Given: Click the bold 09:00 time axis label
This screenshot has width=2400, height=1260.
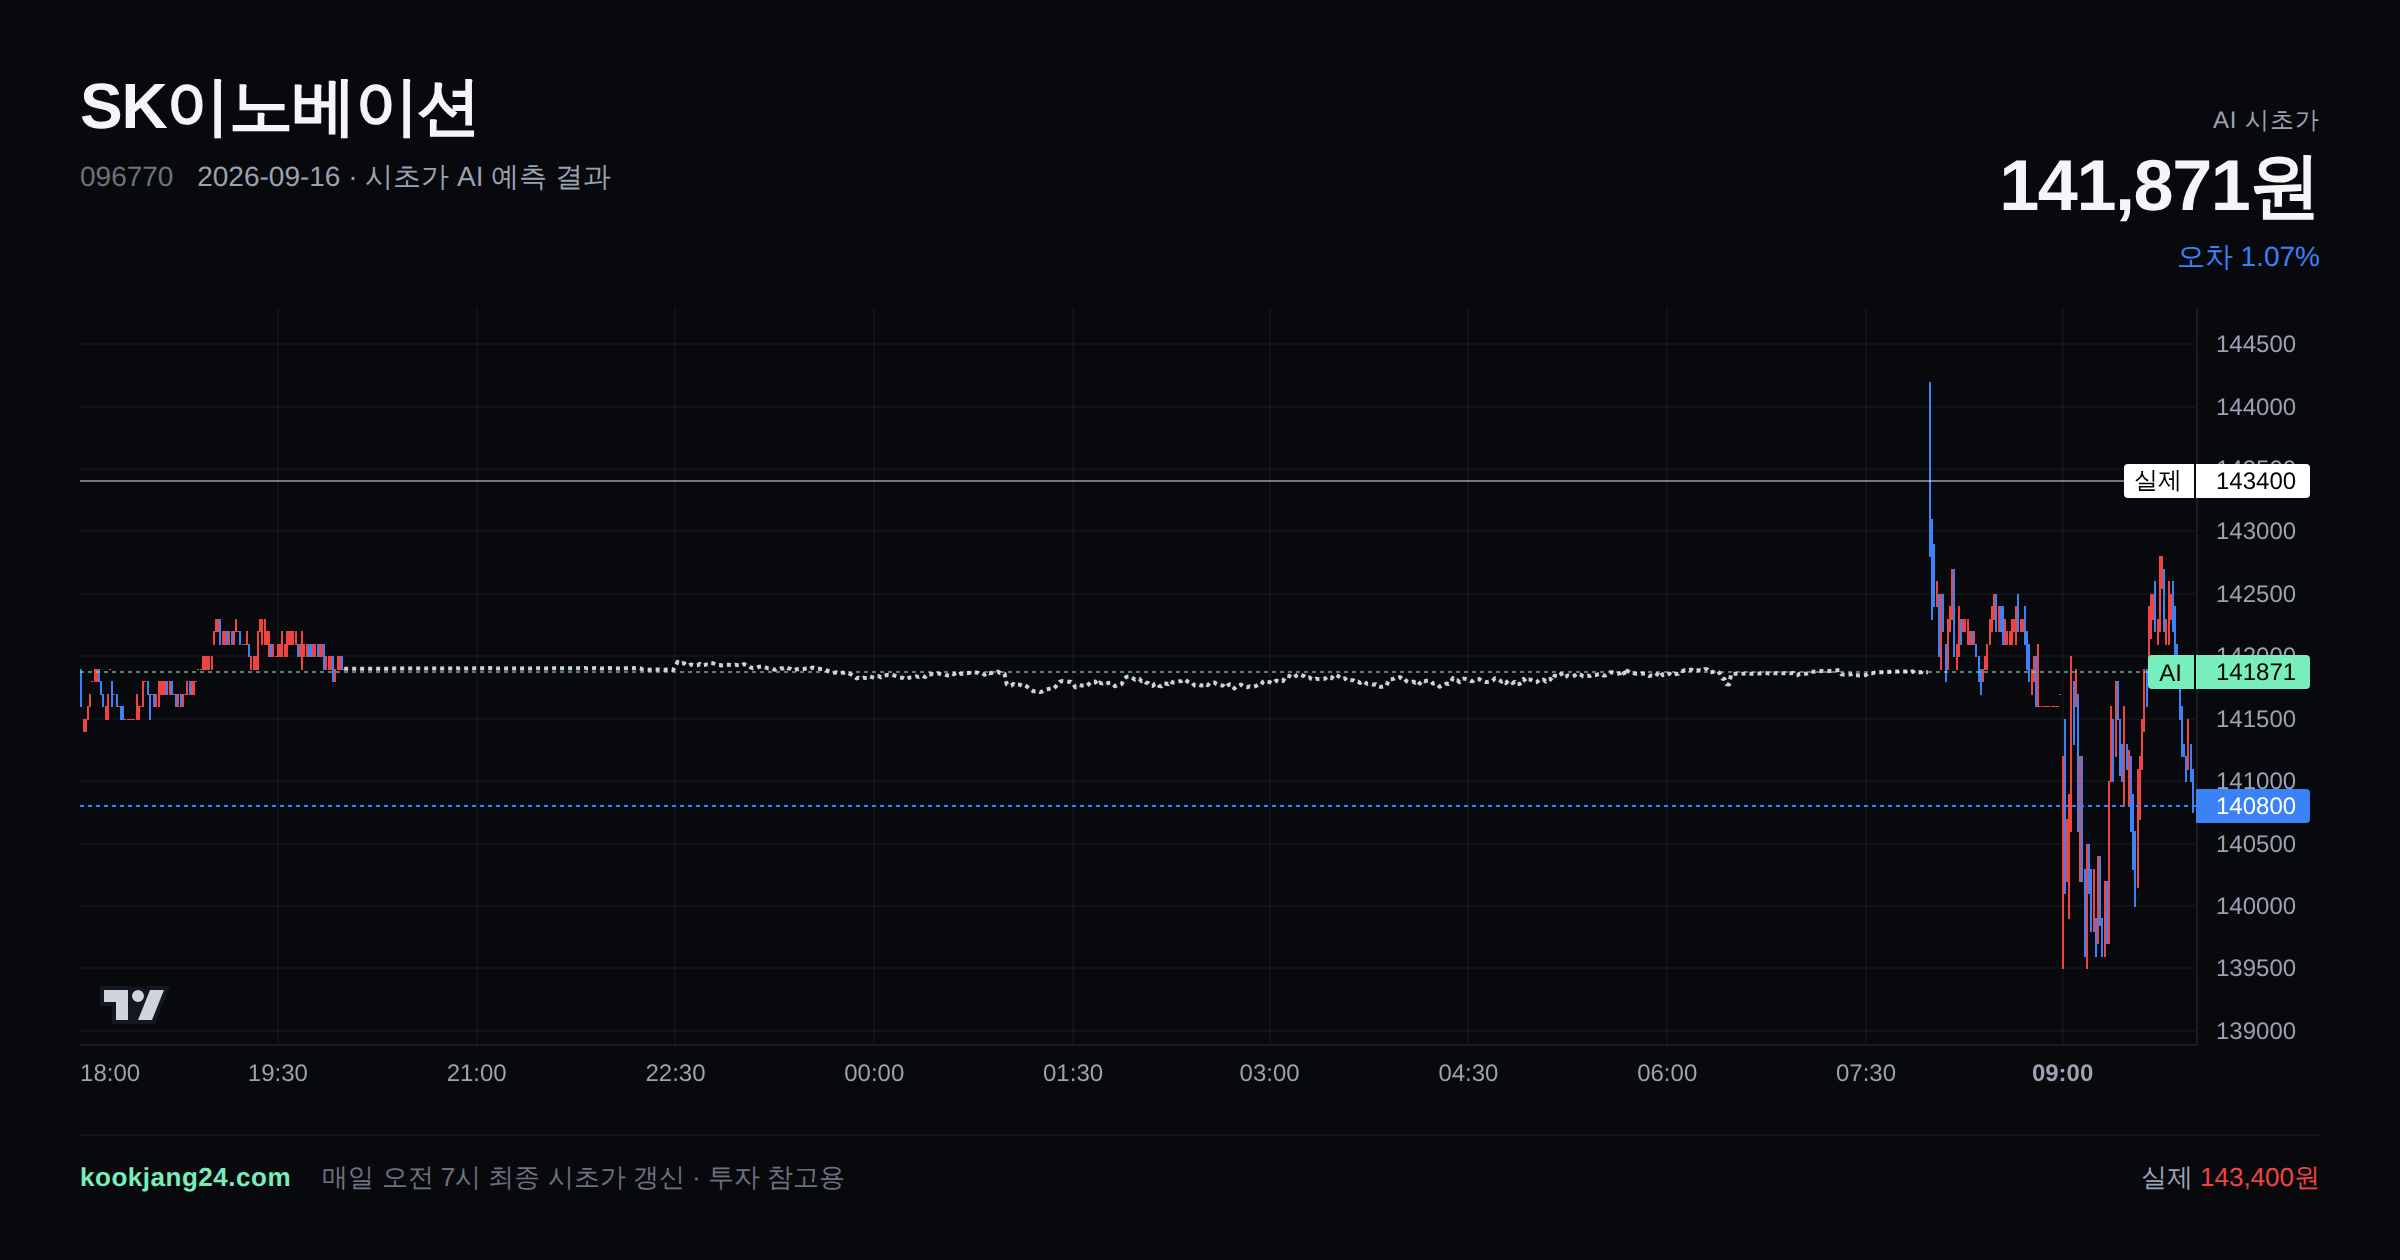Looking at the screenshot, I should coord(2062,1073).
